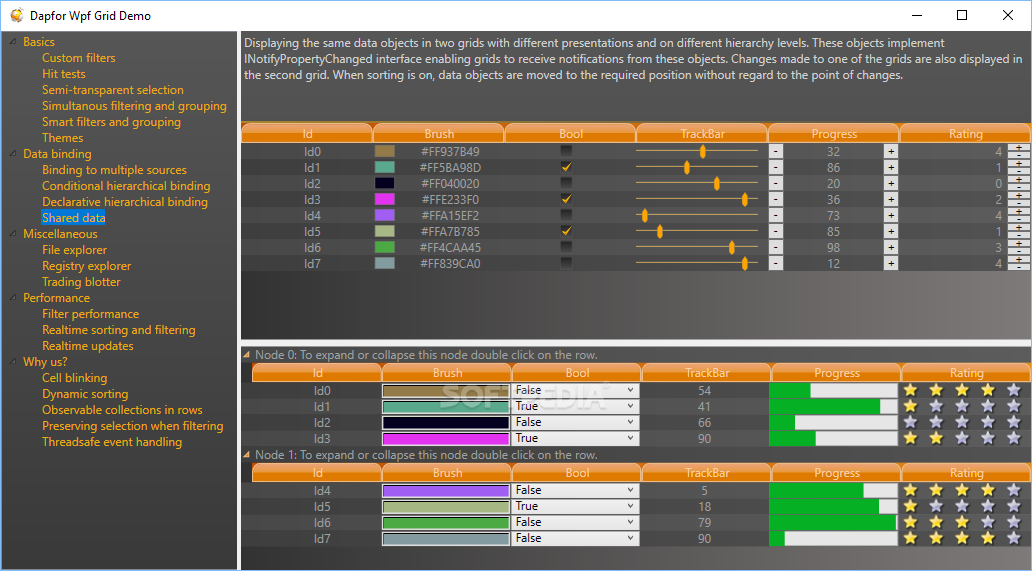Click the Dapfor app icon in title bar
The image size is (1032, 571).
[16, 15]
